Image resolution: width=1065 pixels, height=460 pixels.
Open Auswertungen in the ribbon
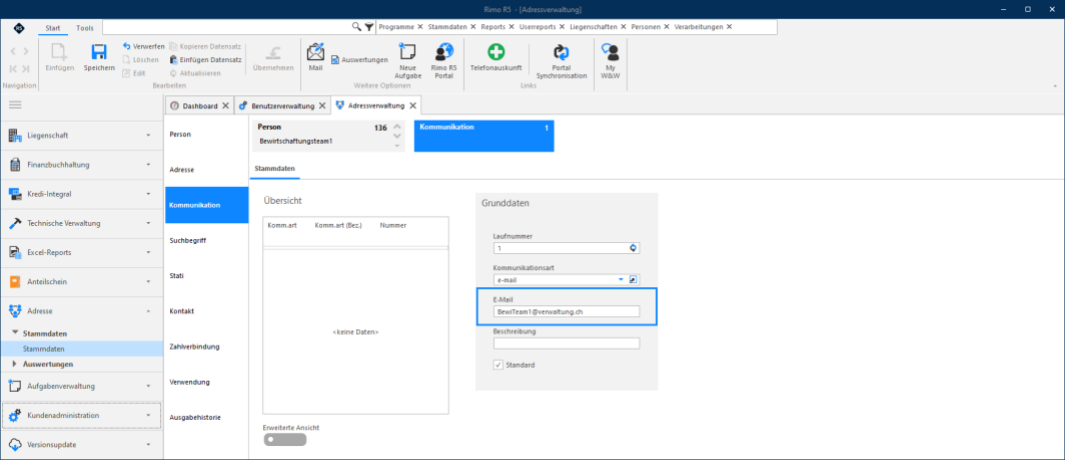(x=359, y=60)
